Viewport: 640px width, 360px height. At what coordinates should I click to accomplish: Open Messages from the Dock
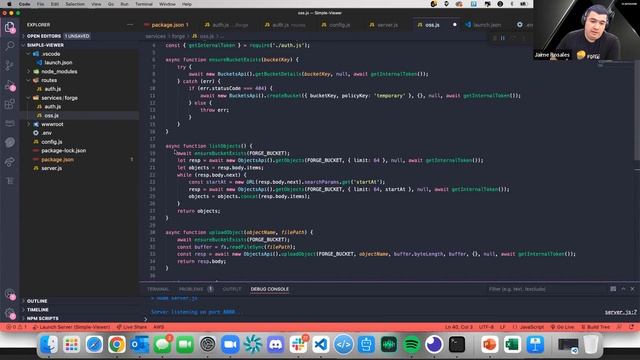[162, 344]
